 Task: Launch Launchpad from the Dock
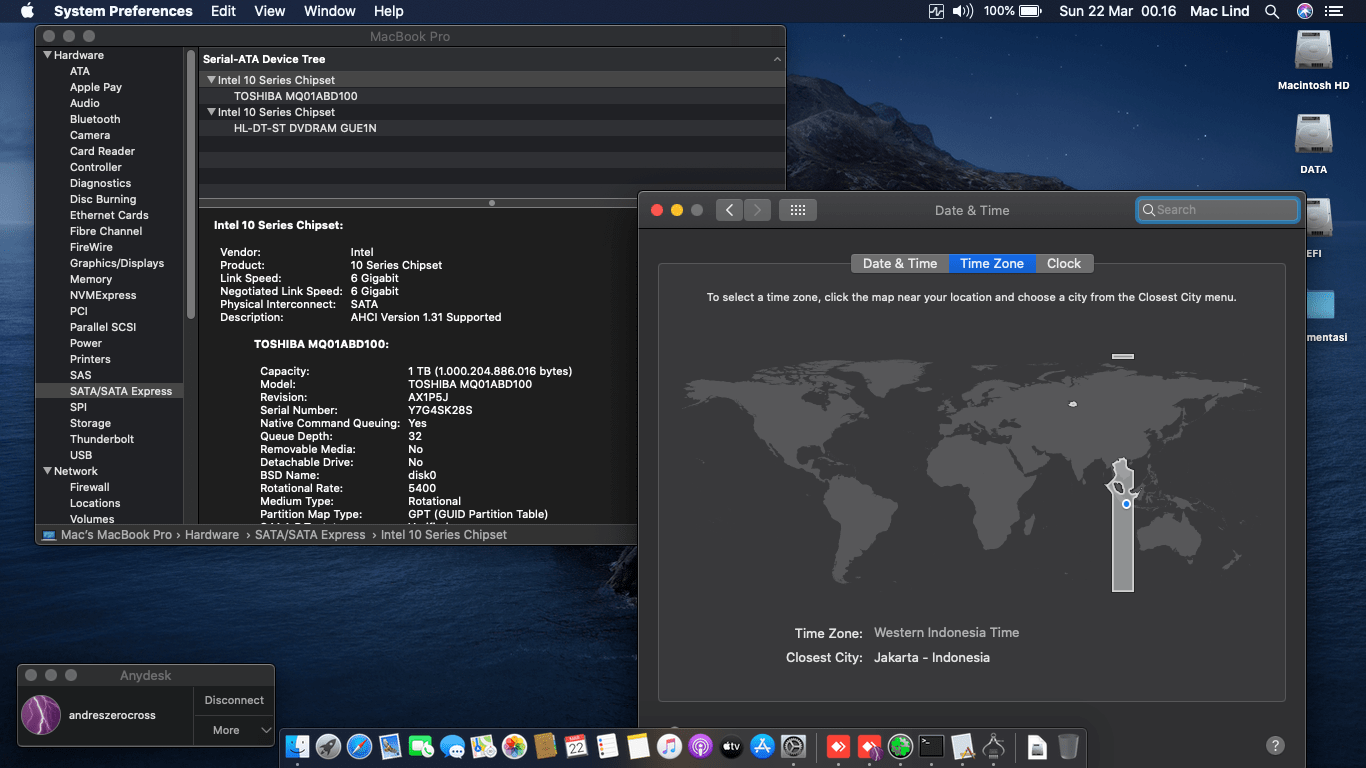pos(328,746)
